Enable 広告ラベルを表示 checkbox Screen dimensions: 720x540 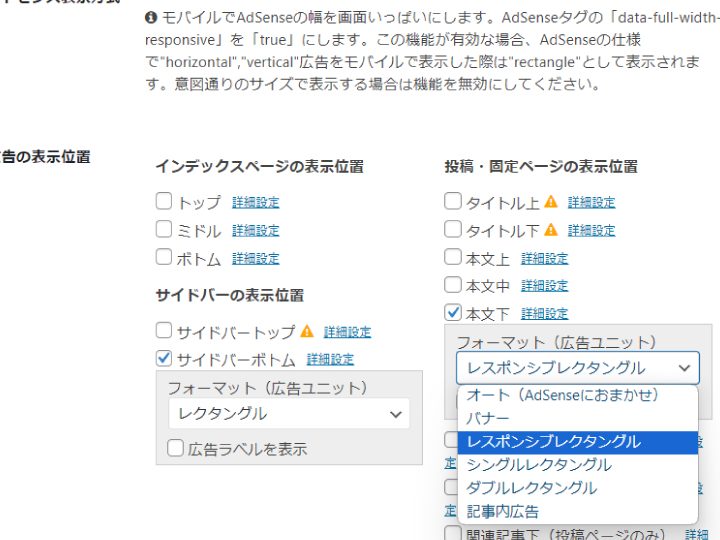(x=175, y=448)
